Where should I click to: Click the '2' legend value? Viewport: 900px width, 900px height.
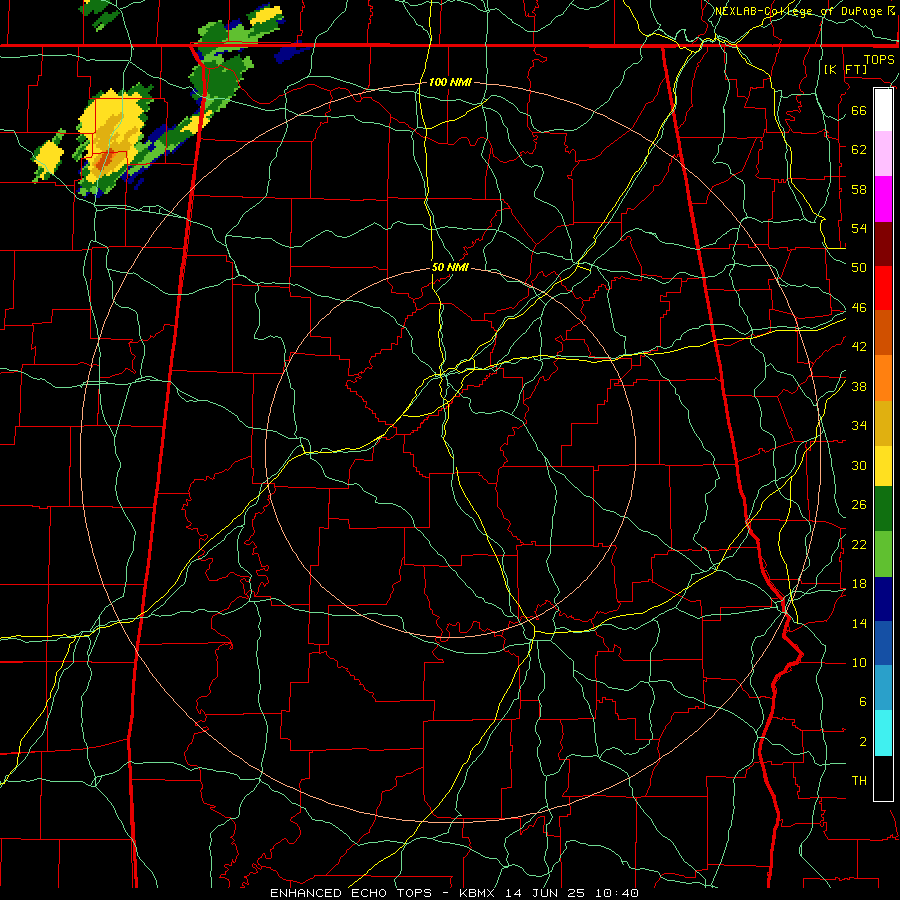point(862,742)
